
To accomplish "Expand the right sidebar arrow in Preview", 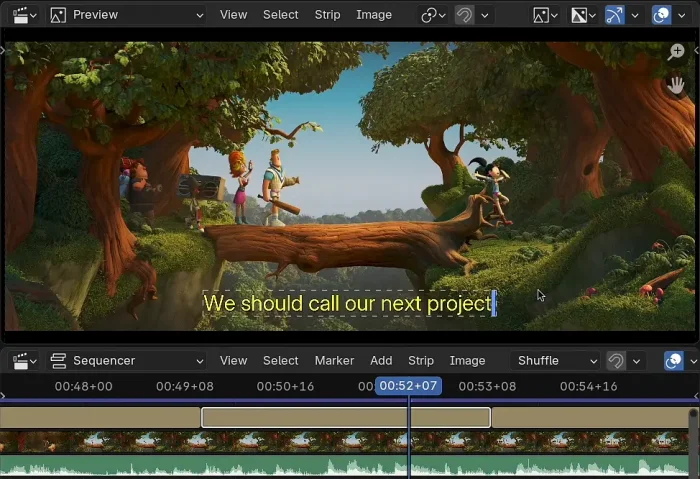I will (697, 50).
